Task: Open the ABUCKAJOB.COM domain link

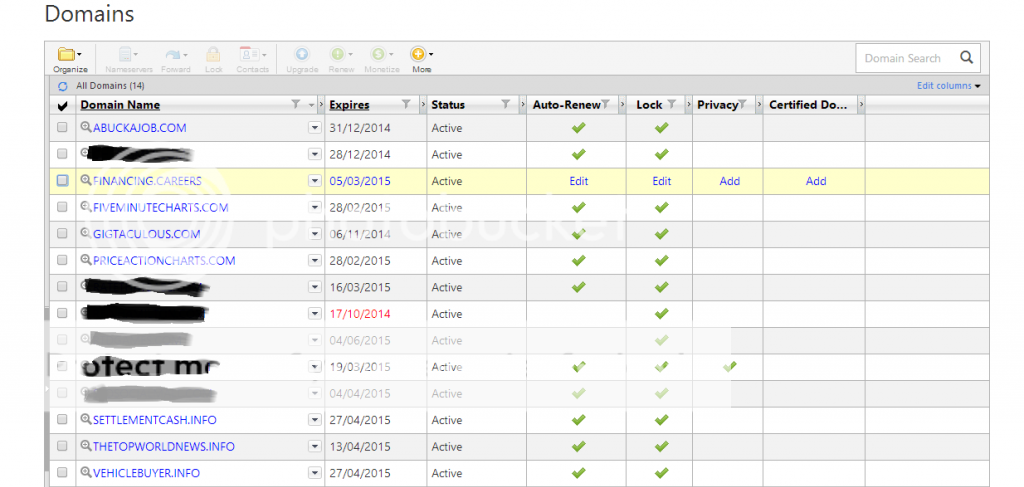Action: tap(140, 128)
